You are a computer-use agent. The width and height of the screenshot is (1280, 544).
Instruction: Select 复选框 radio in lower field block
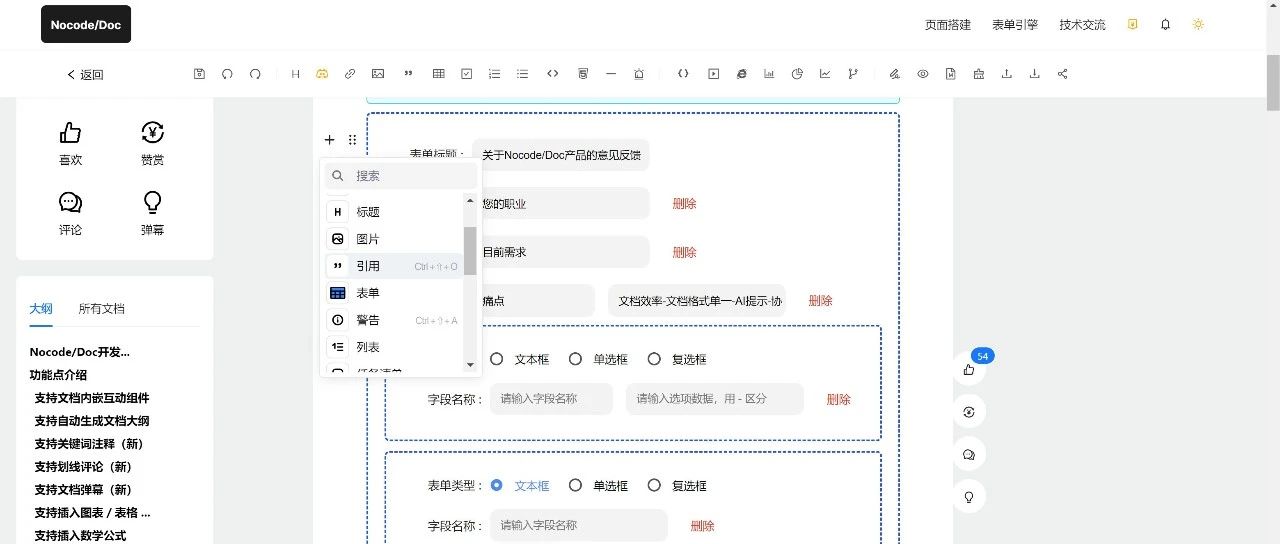[654, 485]
